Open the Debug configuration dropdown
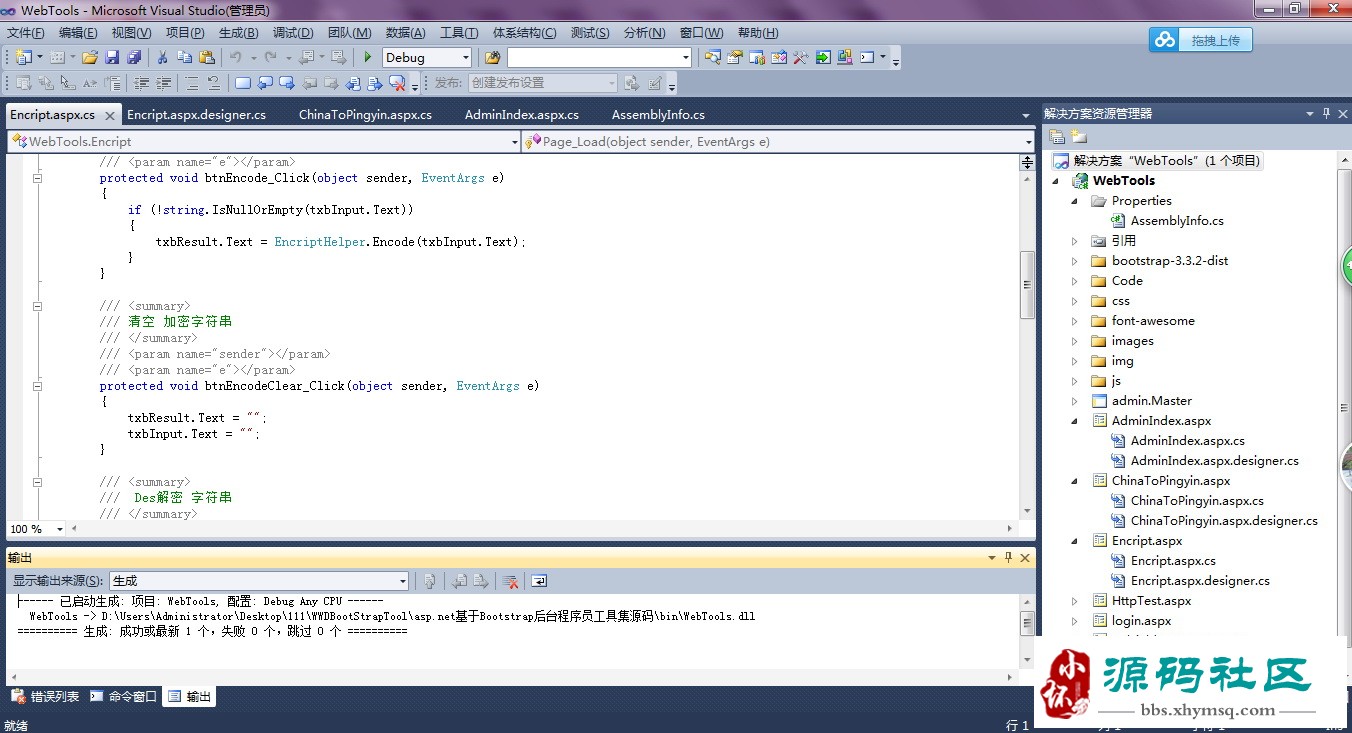Viewport: 1352px width, 733px height. (464, 58)
